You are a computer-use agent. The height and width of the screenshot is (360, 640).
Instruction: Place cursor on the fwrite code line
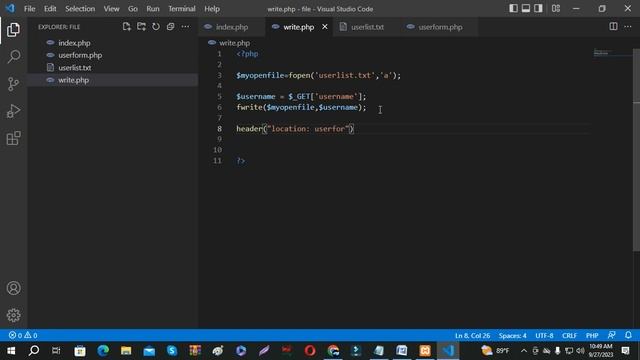tap(301, 107)
